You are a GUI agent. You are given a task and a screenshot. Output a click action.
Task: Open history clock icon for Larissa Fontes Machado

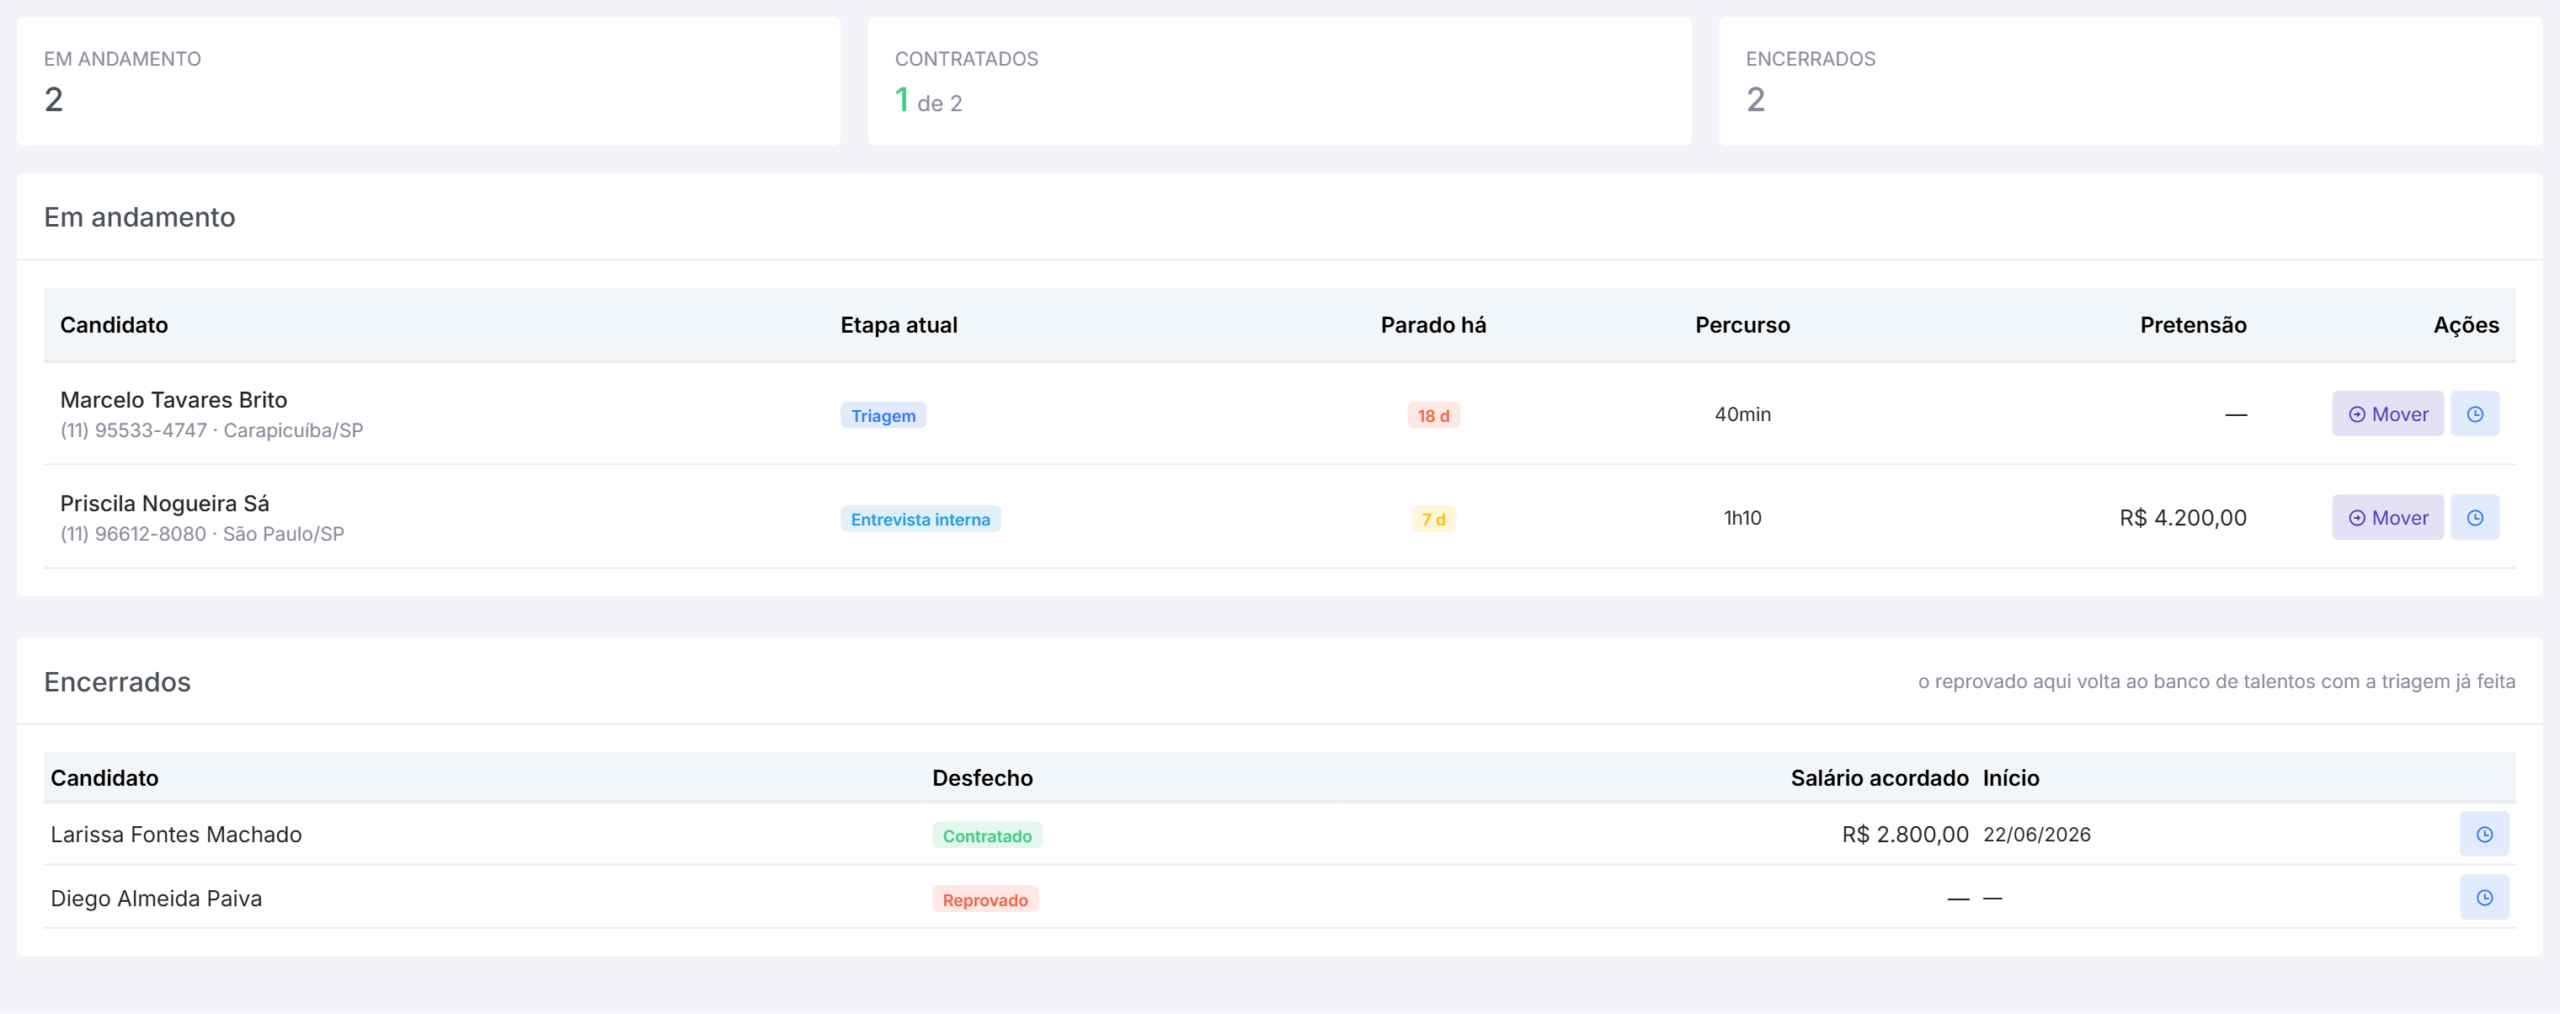coord(2484,834)
